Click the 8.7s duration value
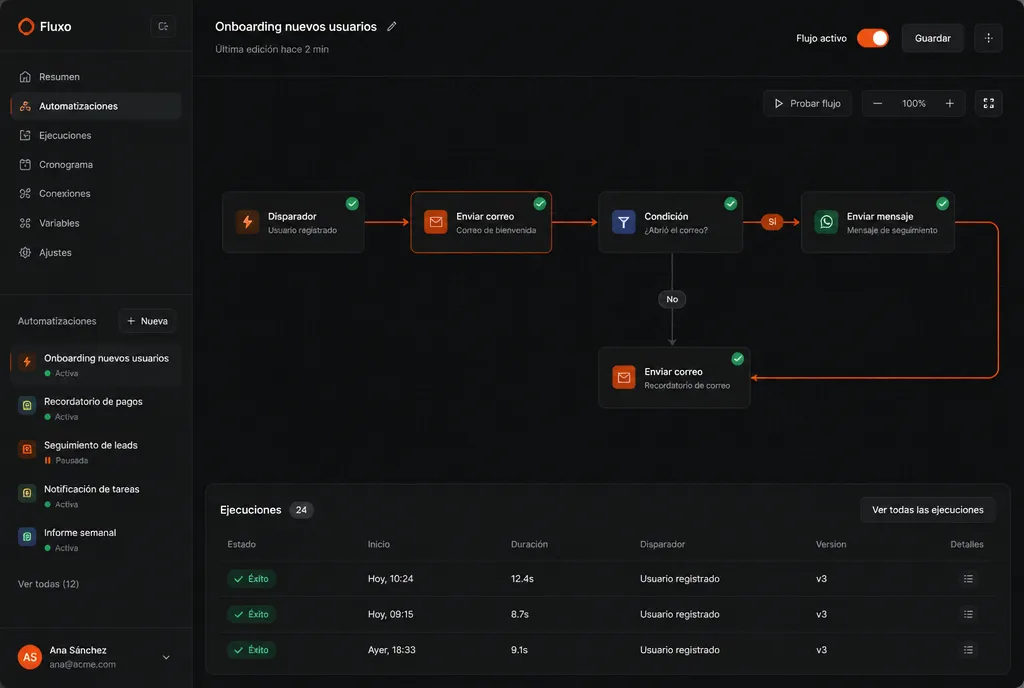 point(520,614)
